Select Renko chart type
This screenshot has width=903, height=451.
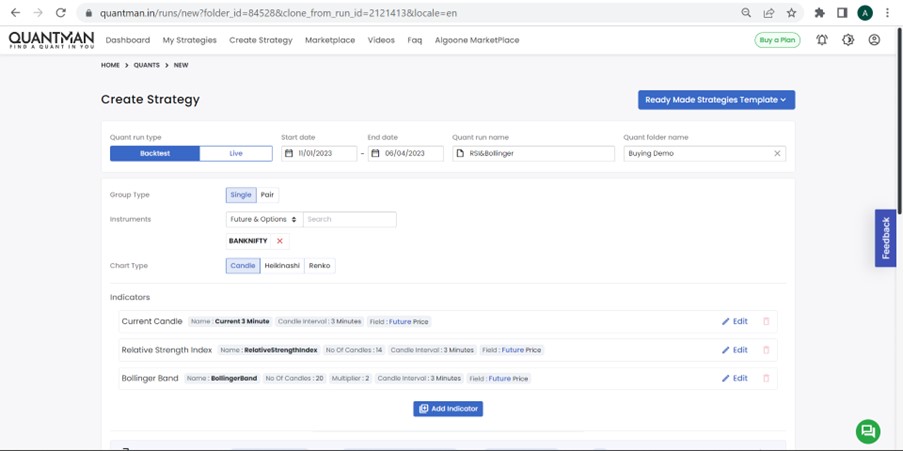[x=319, y=266]
